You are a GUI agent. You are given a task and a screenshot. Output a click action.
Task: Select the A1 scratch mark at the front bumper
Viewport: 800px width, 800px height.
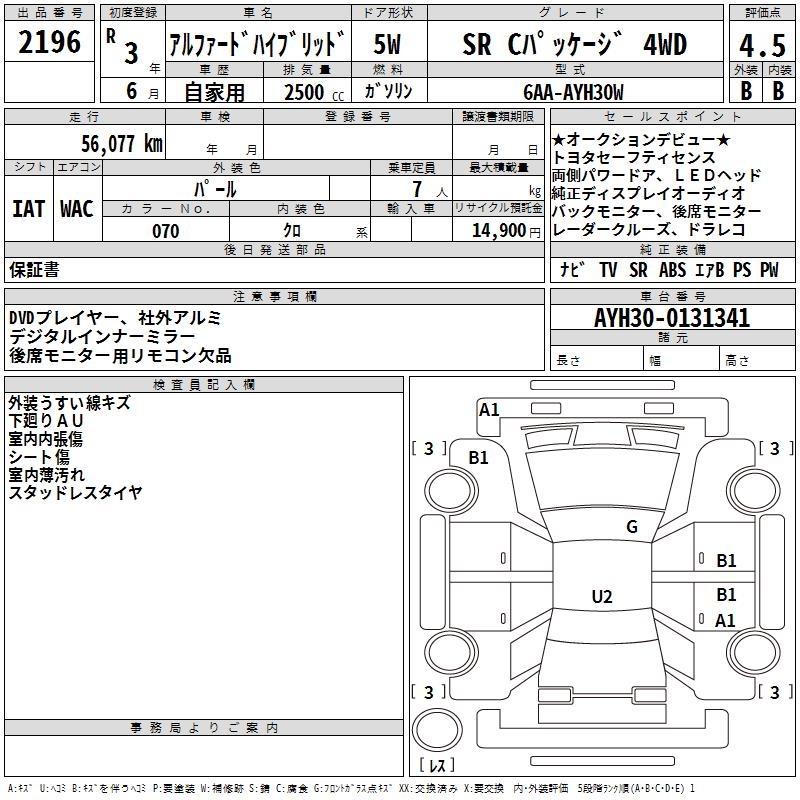click(x=489, y=410)
